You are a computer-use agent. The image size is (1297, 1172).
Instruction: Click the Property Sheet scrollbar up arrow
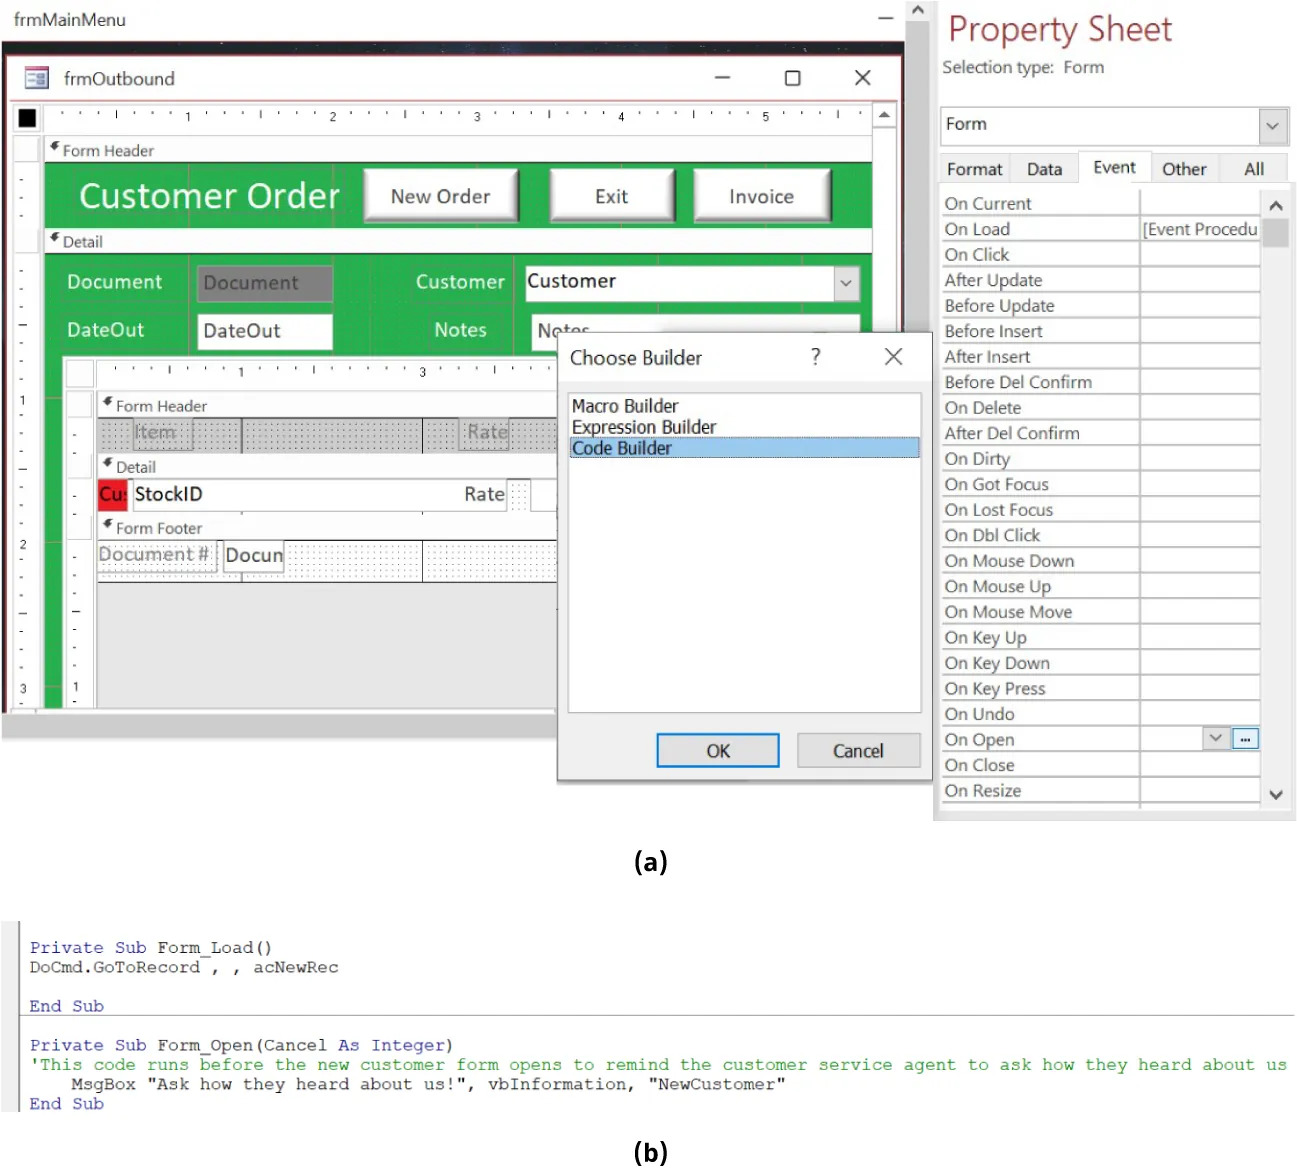tap(1276, 205)
